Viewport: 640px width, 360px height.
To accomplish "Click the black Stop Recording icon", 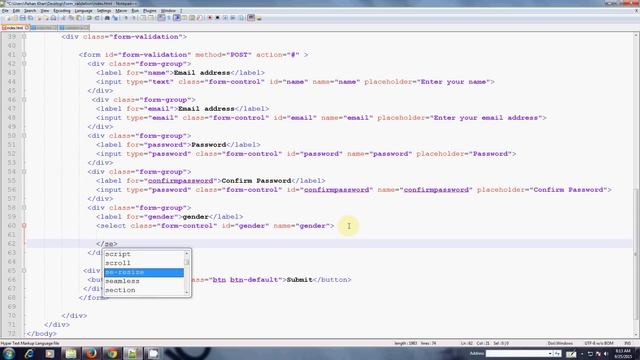I will pyautogui.click(x=217, y=18).
